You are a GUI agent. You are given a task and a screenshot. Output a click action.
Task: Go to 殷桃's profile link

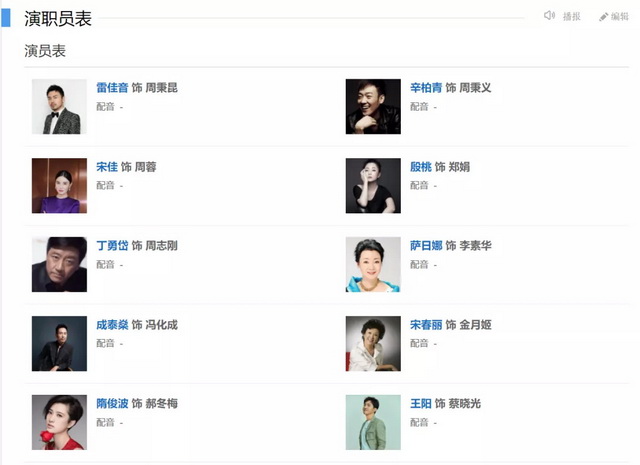[x=421, y=167]
